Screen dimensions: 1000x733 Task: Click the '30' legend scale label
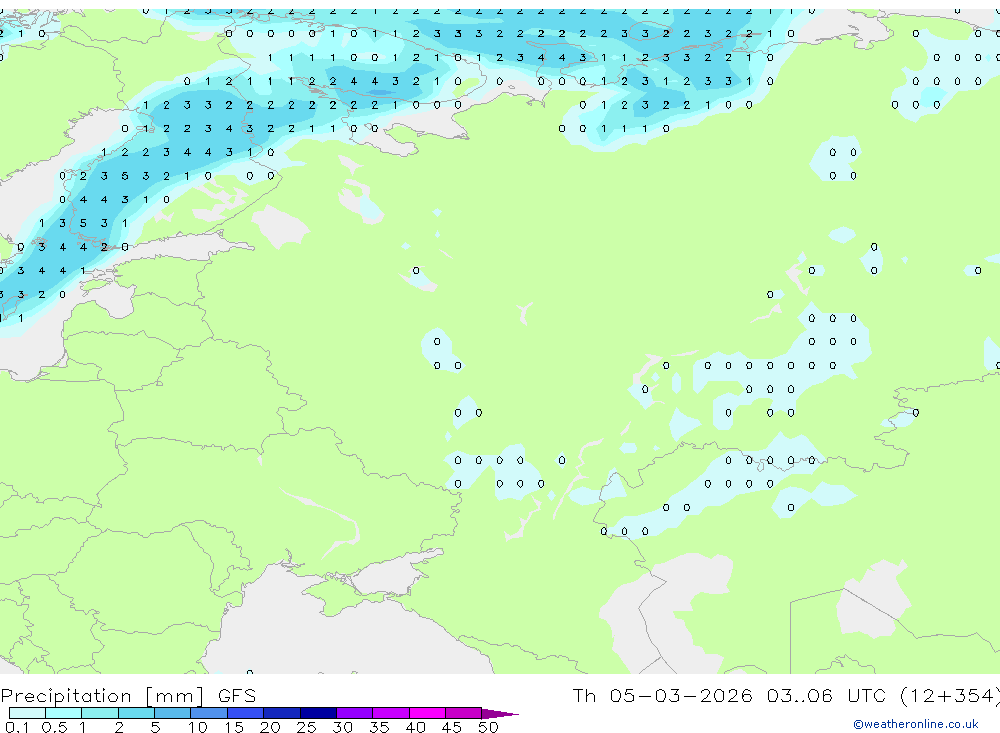click(x=342, y=727)
